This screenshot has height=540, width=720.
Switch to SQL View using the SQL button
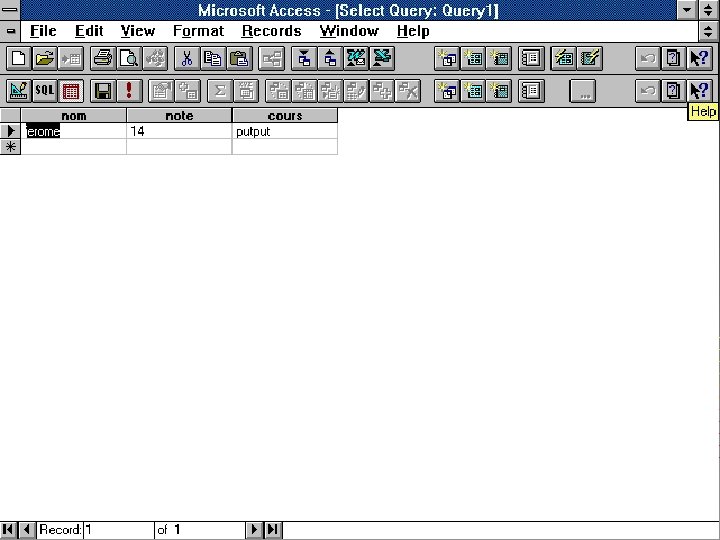tap(45, 91)
